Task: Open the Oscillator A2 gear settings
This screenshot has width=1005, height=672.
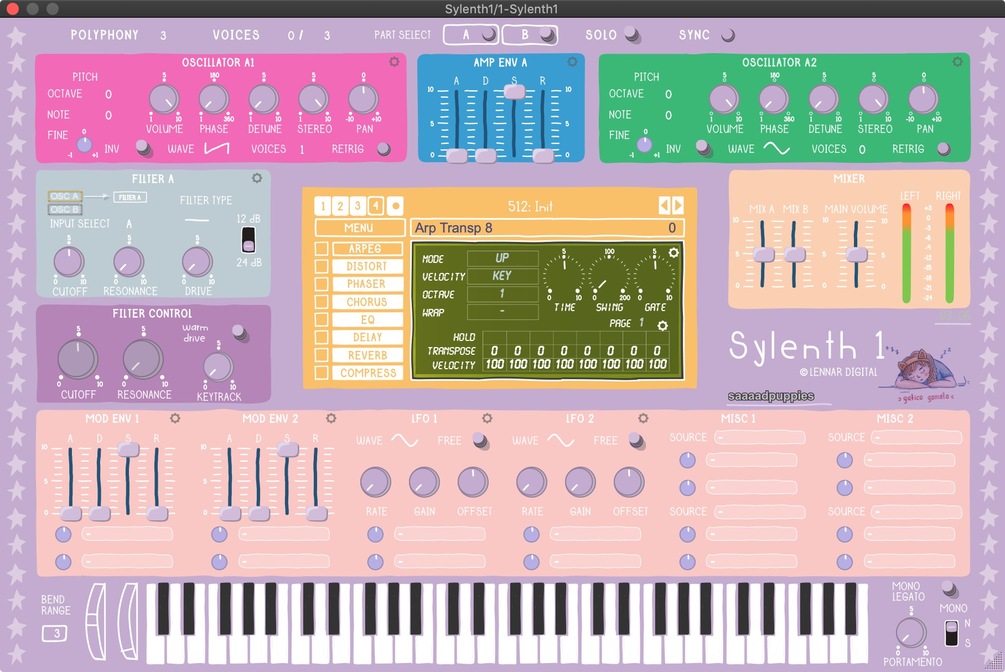Action: click(958, 62)
